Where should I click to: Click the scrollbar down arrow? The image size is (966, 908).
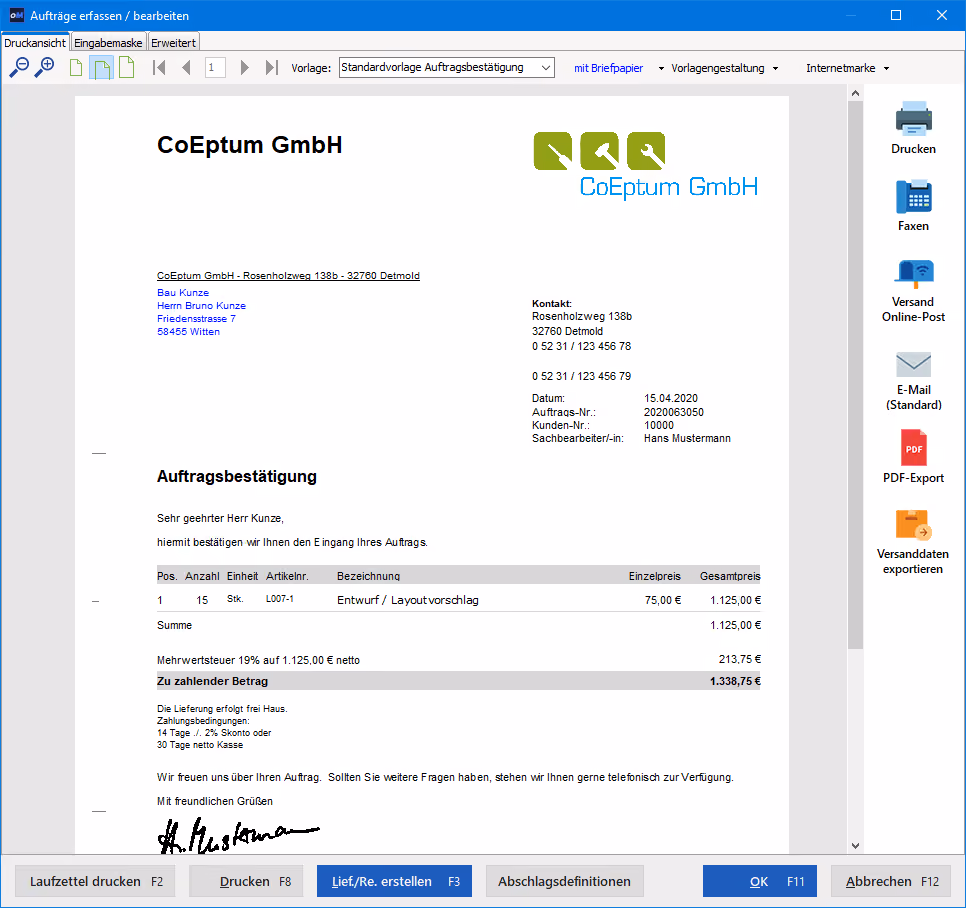point(855,846)
